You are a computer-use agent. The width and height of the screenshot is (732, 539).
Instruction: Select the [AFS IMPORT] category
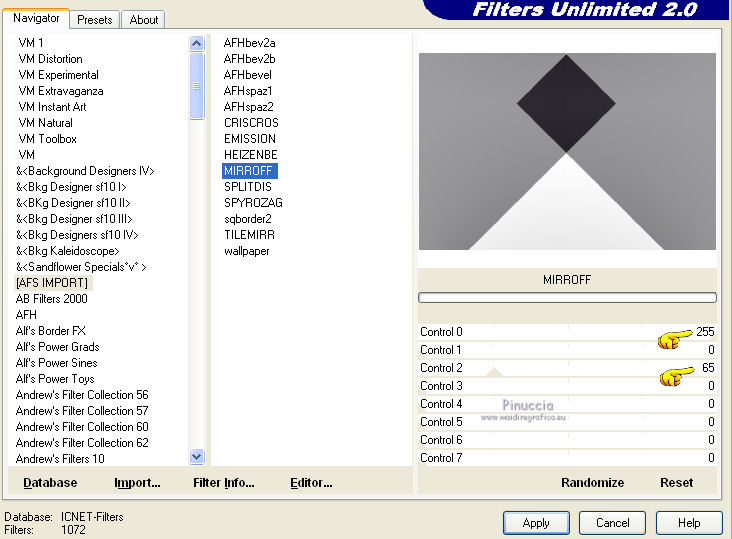[x=52, y=283]
